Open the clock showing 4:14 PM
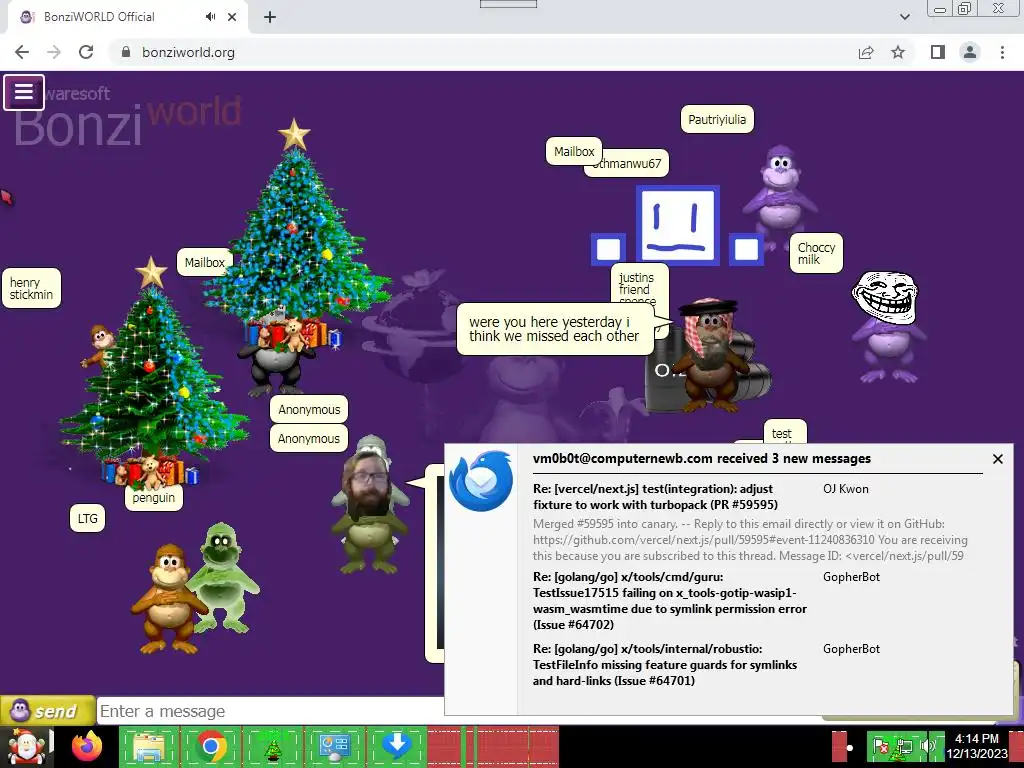Screen dimensions: 1024x768 pos(976,746)
